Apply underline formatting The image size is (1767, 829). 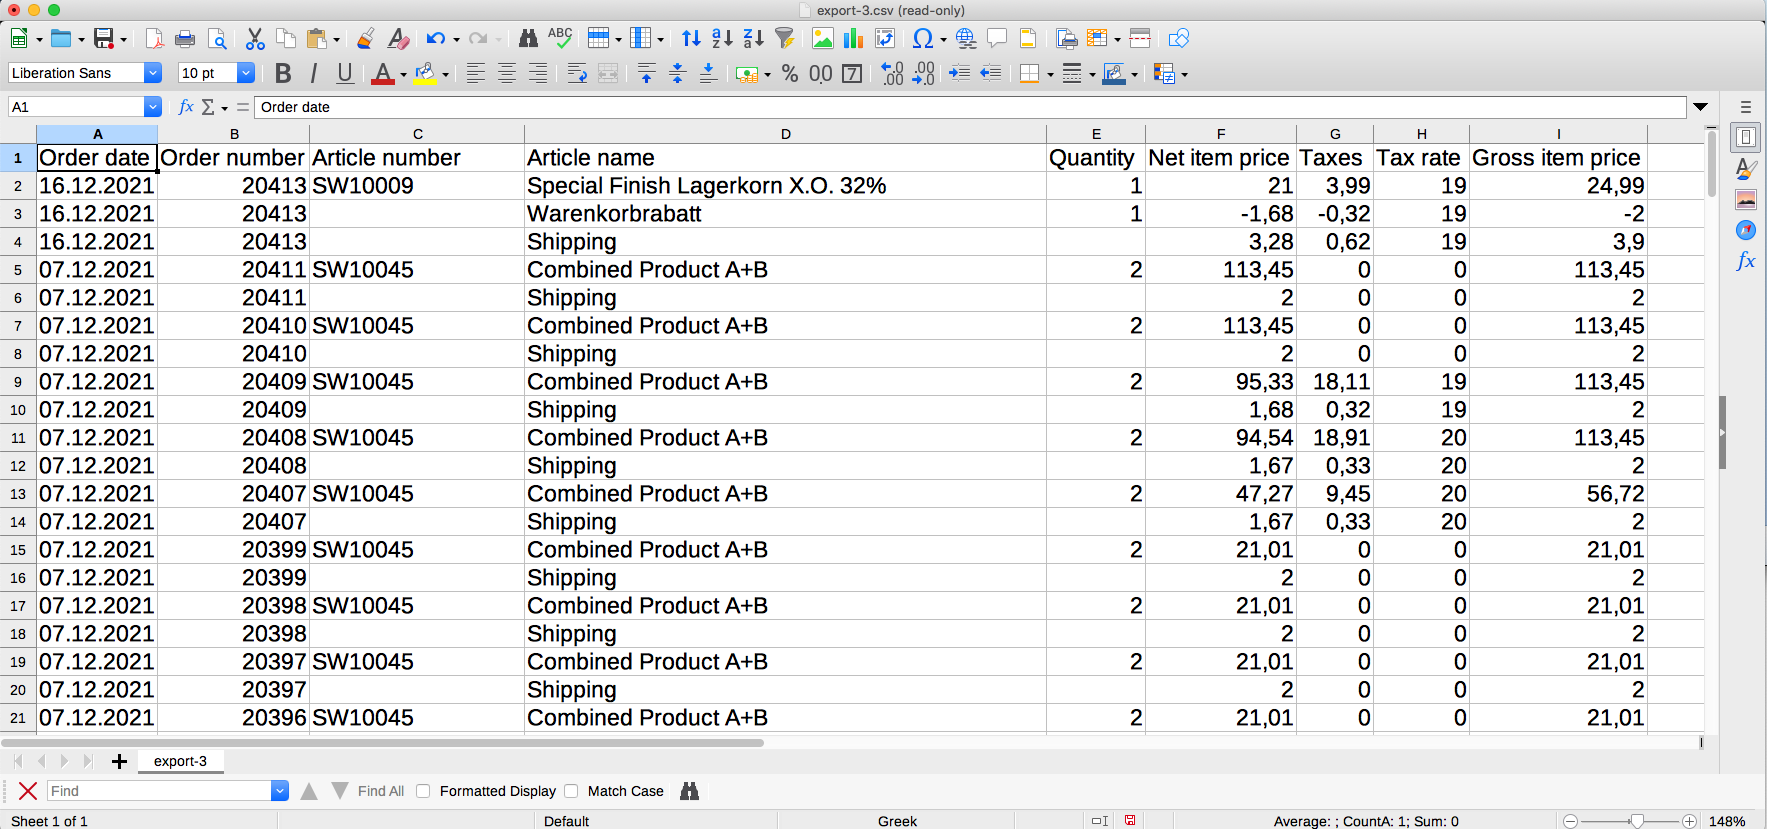[x=345, y=73]
